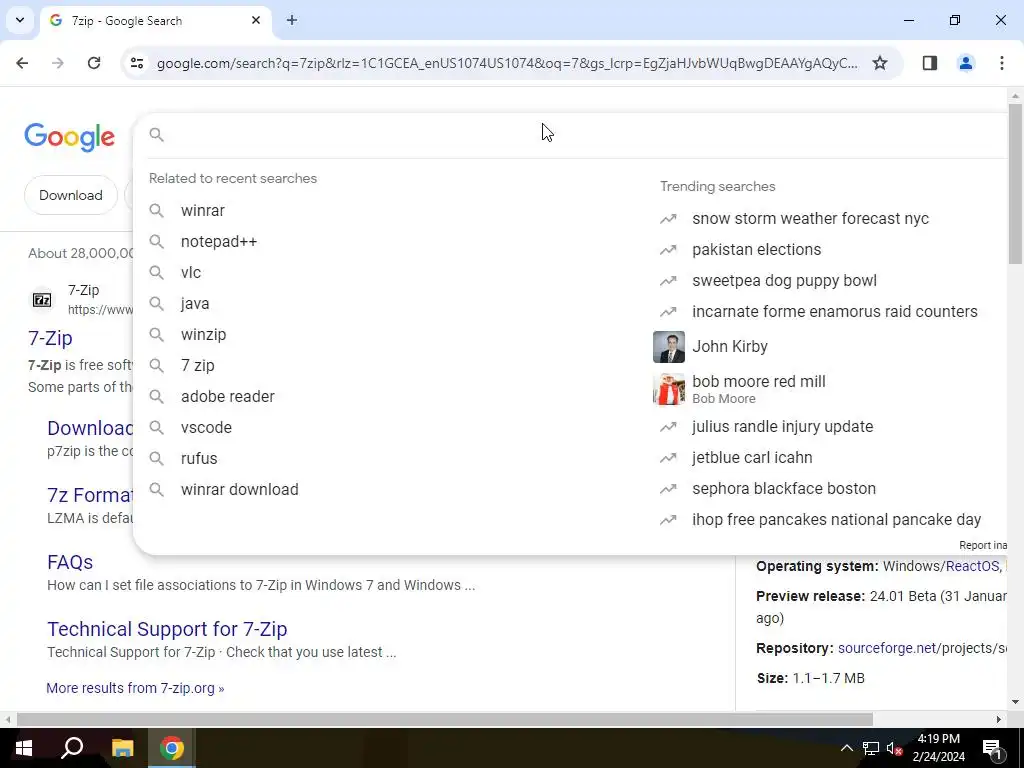The height and width of the screenshot is (768, 1024).
Task: Click the John Kirby portrait thumbnail
Action: pos(669,347)
